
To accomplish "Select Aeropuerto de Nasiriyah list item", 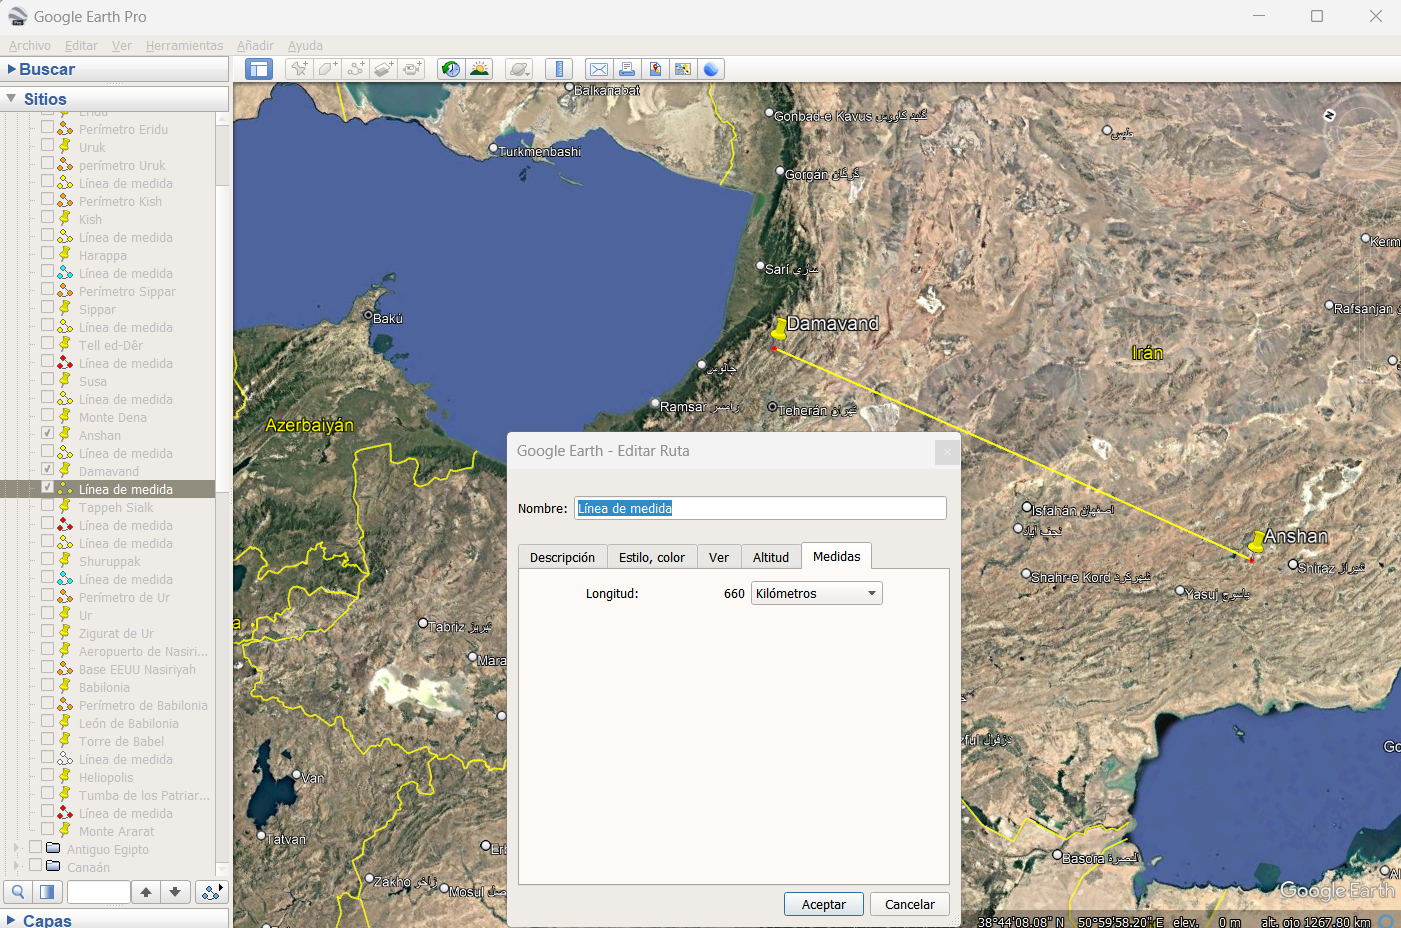I will tap(143, 651).
